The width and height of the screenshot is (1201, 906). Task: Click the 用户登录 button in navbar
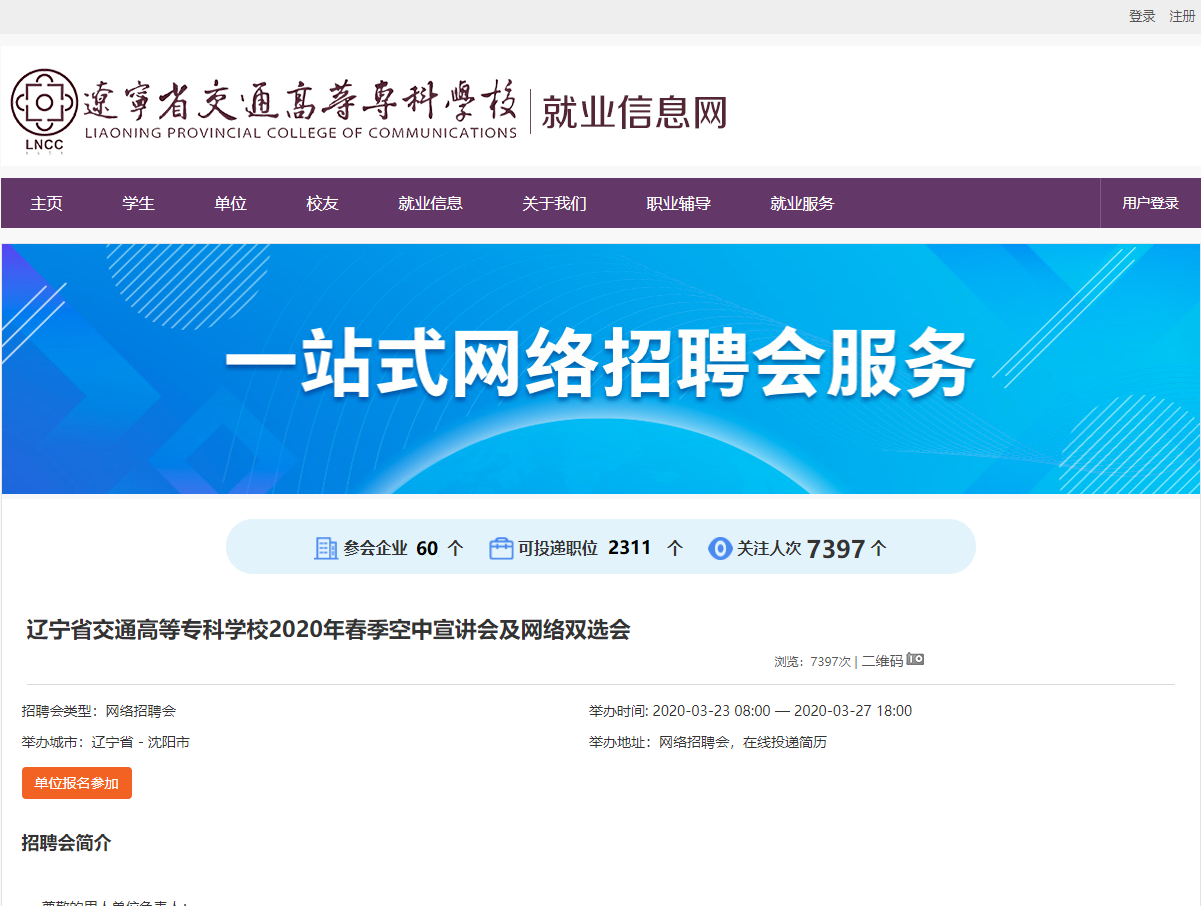(x=1150, y=203)
